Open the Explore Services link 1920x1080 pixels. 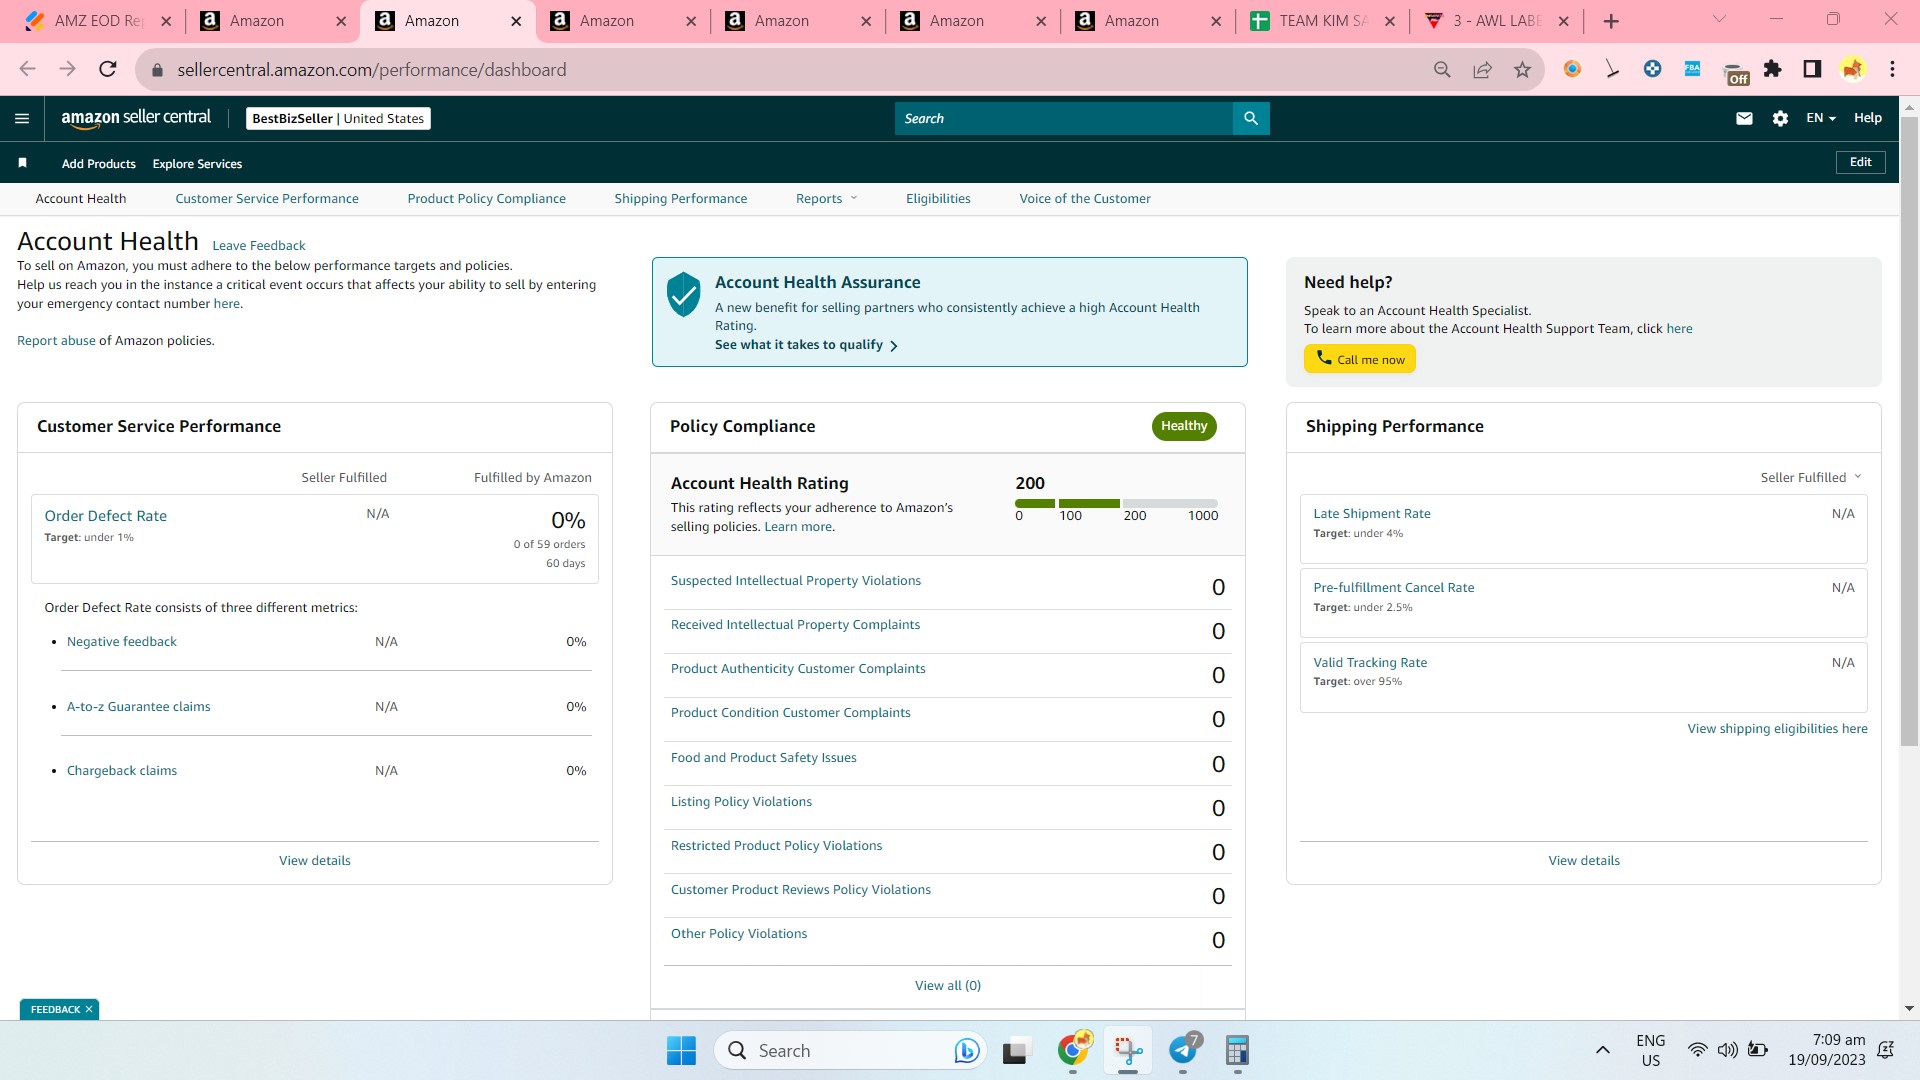(197, 164)
